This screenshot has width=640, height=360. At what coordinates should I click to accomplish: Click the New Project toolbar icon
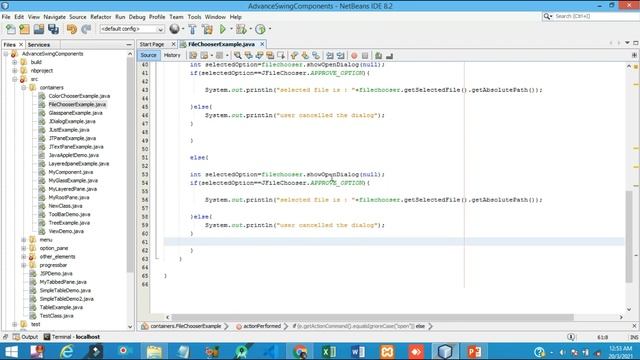tap(24, 29)
